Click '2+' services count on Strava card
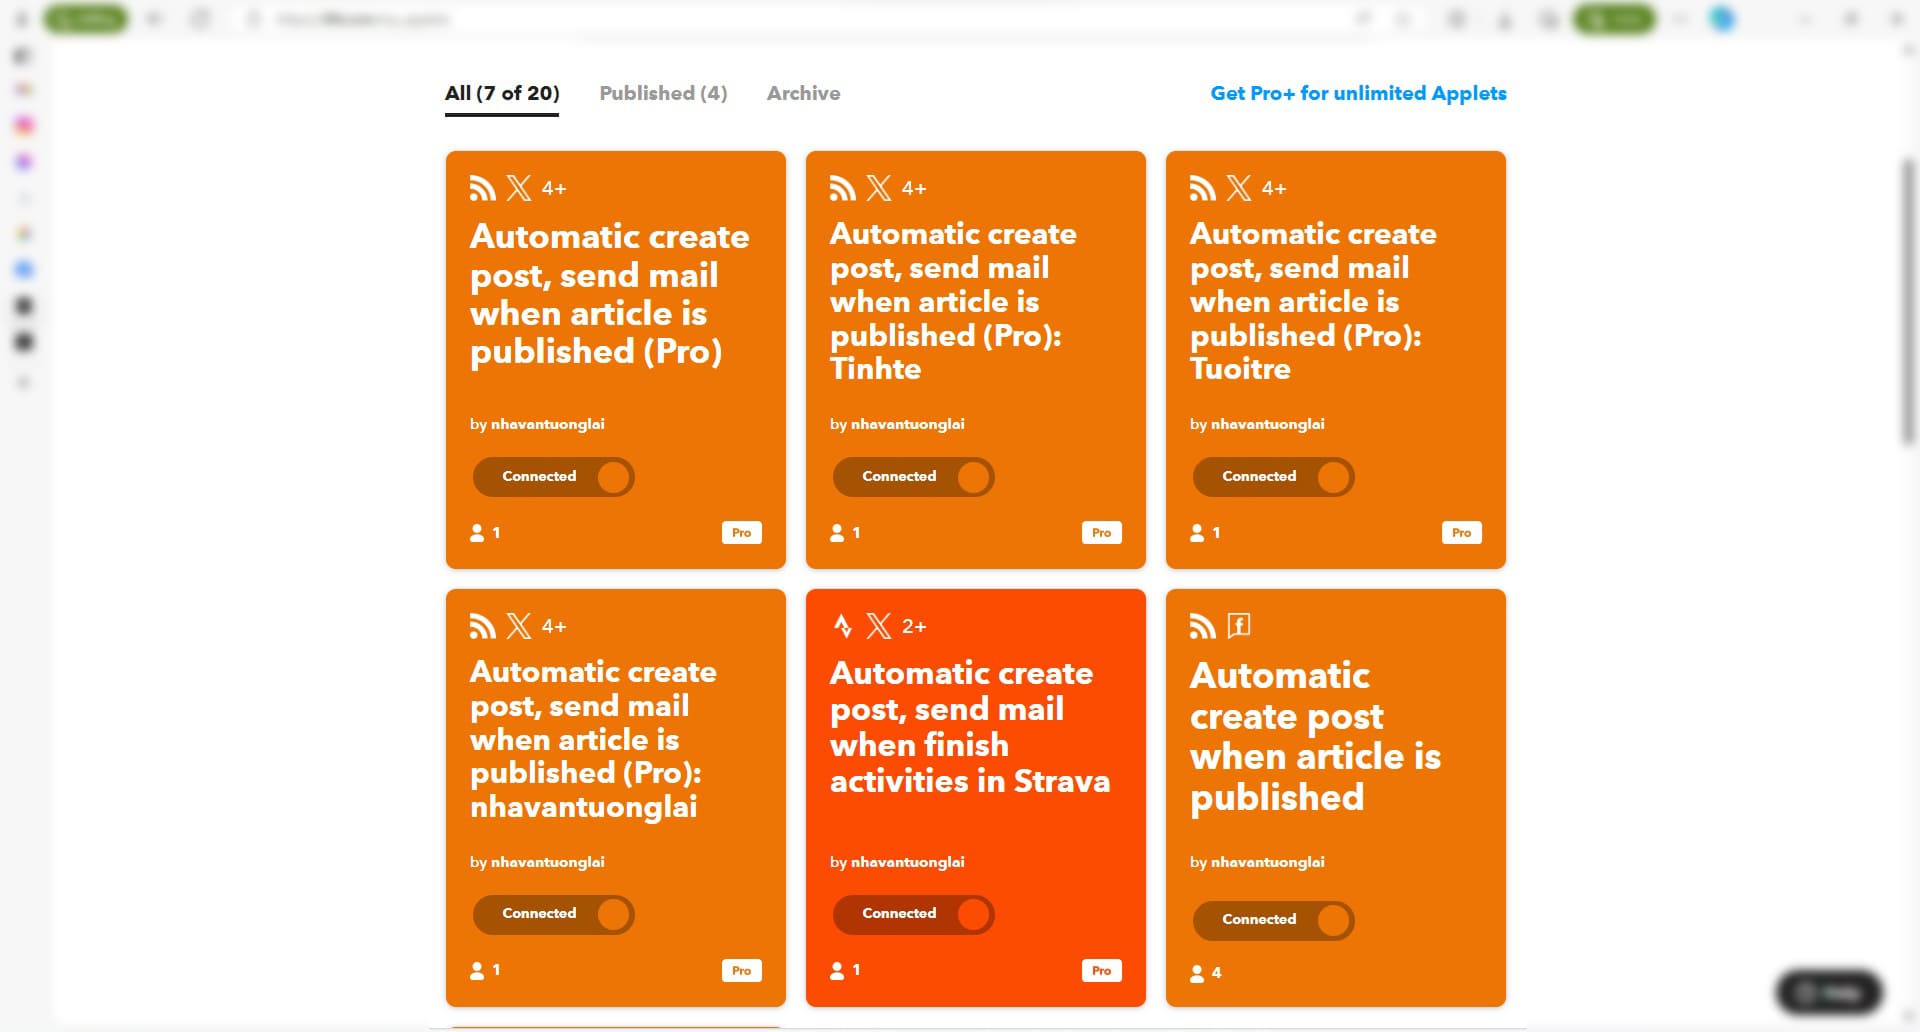This screenshot has height=1032, width=1920. [914, 626]
